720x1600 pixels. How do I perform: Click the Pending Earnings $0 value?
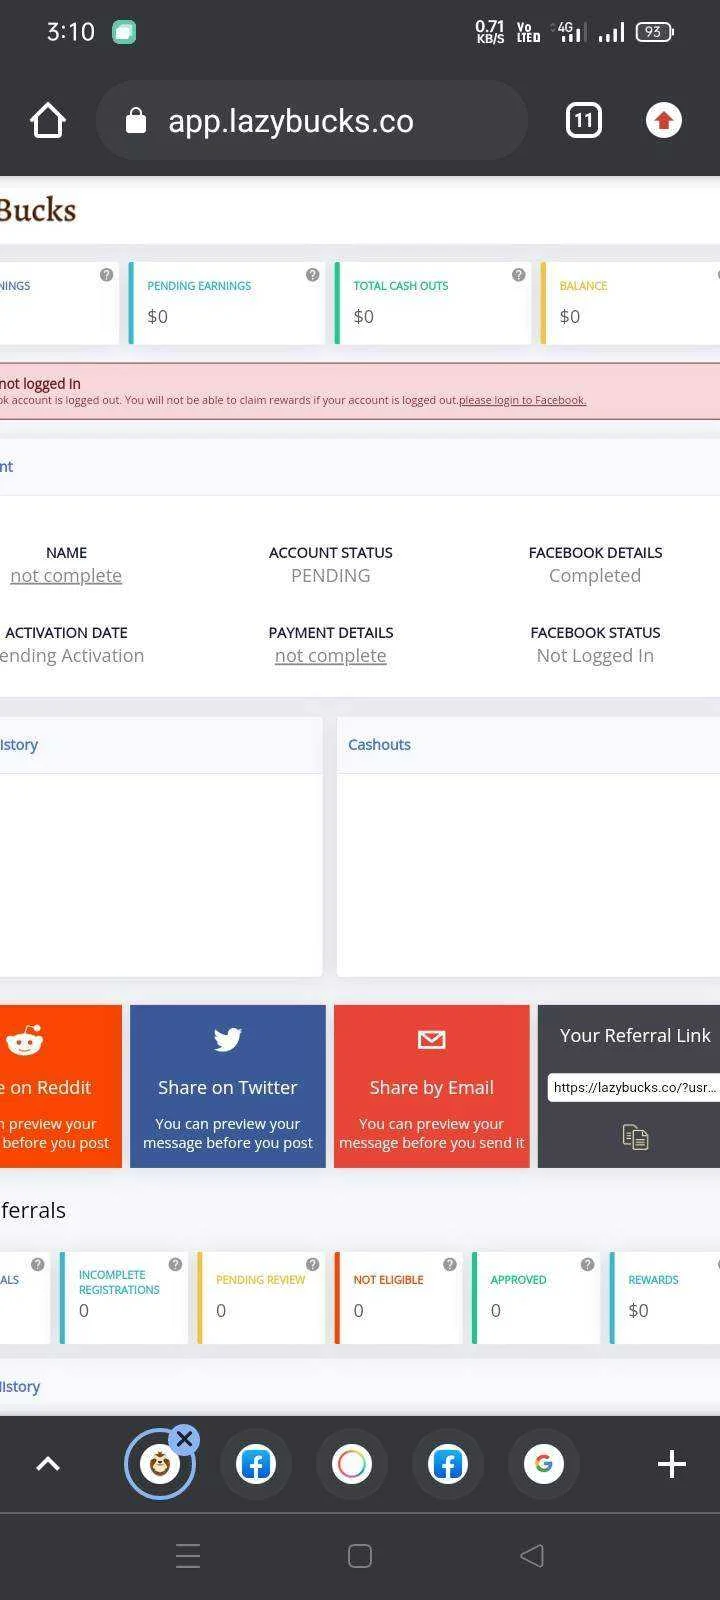click(x=158, y=317)
